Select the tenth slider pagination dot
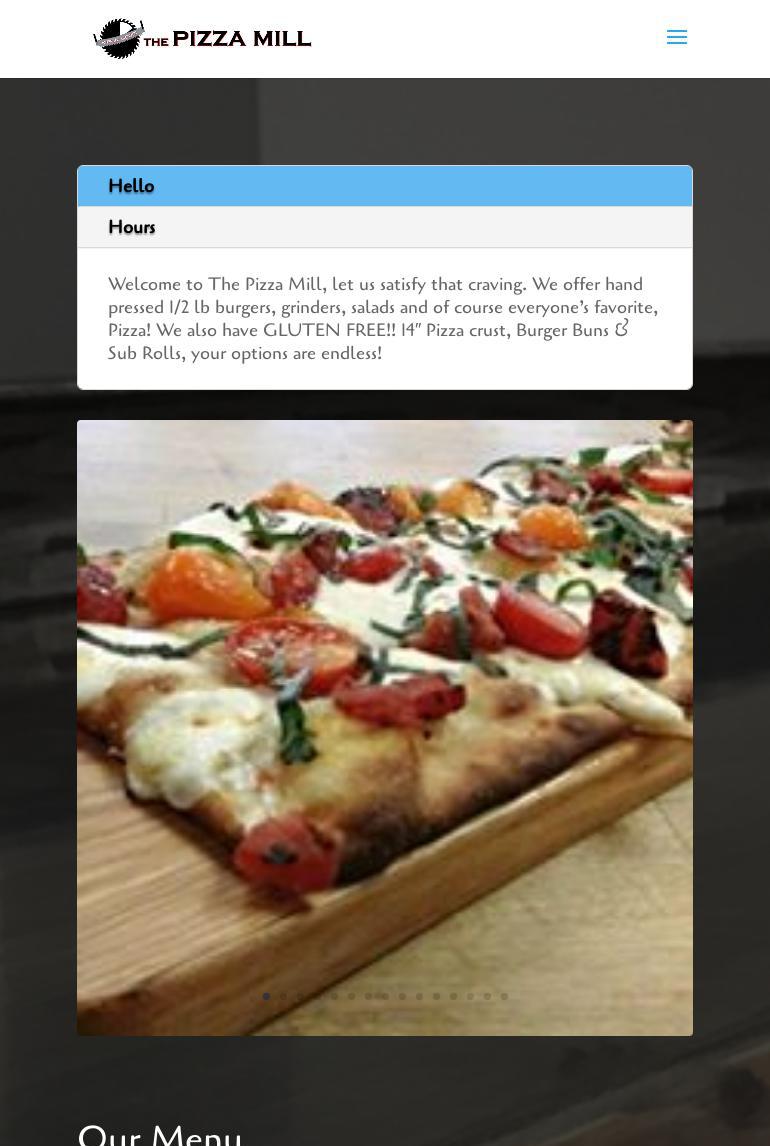Screen dimensions: 770x1146 [x=419, y=995]
